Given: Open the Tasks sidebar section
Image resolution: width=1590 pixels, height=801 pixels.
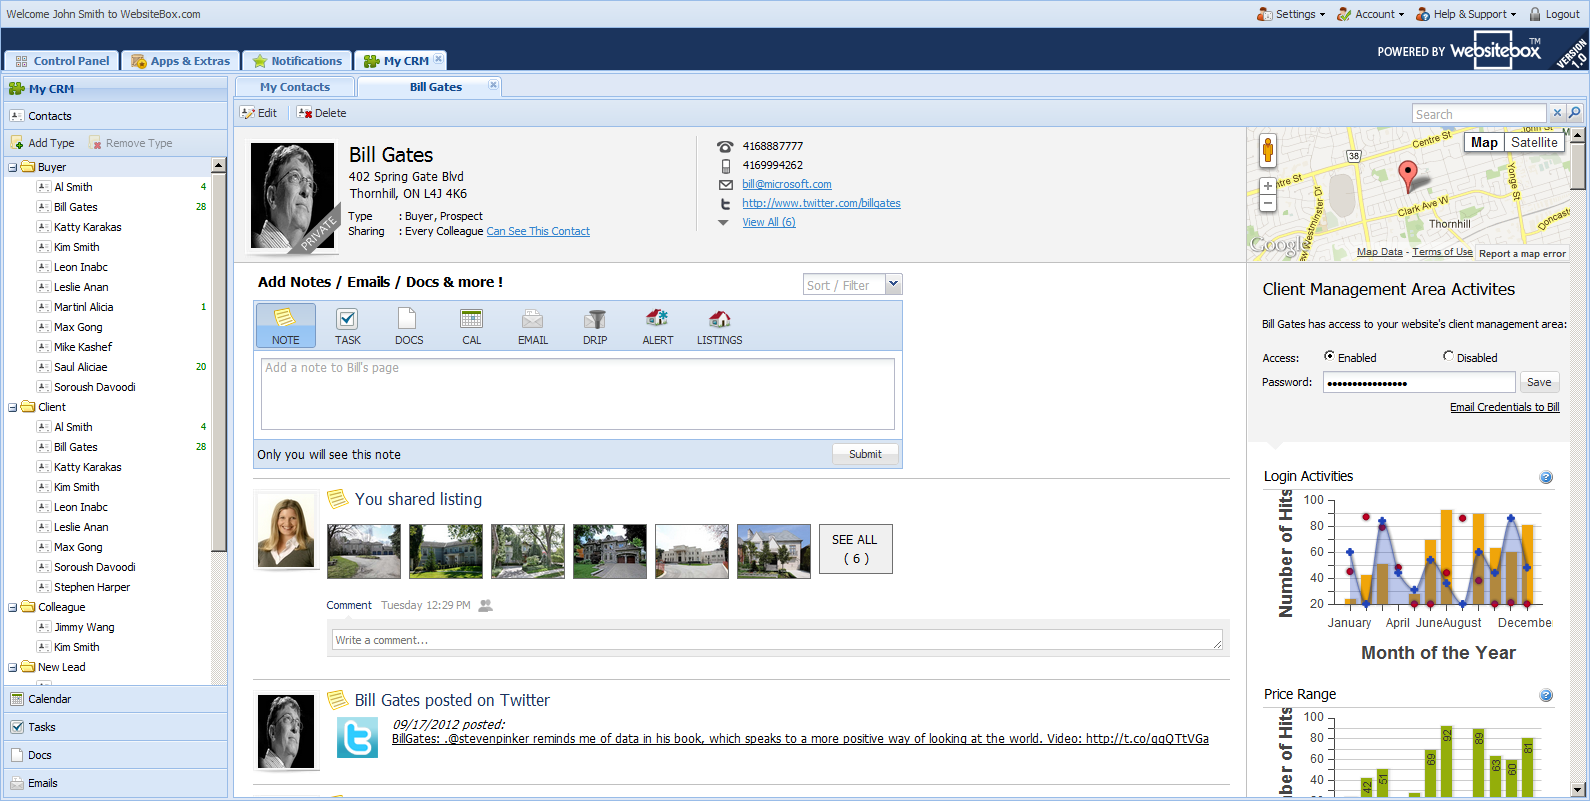Looking at the screenshot, I should point(116,727).
